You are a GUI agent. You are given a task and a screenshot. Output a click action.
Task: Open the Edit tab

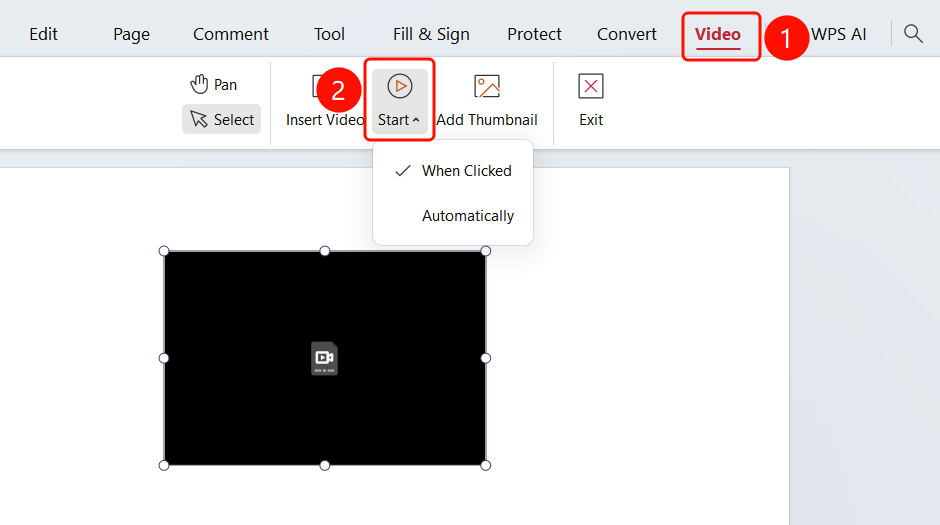coord(43,34)
